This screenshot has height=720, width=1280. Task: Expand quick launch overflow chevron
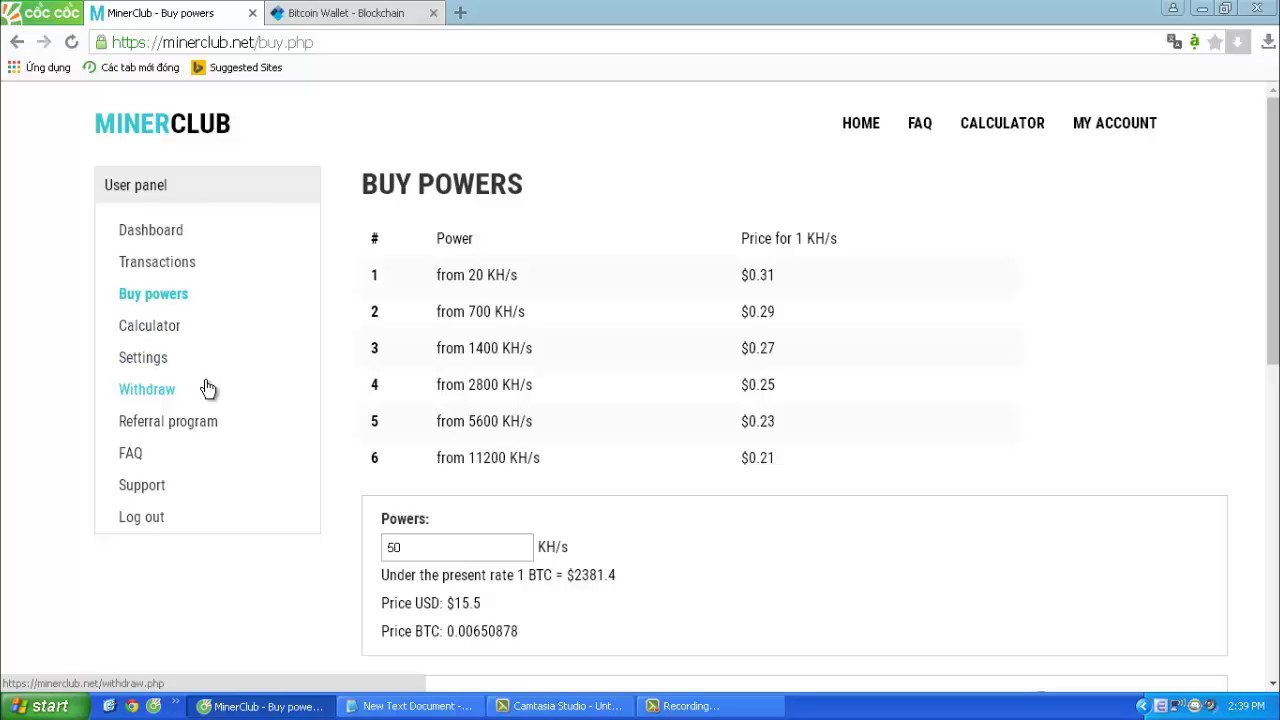coord(176,703)
